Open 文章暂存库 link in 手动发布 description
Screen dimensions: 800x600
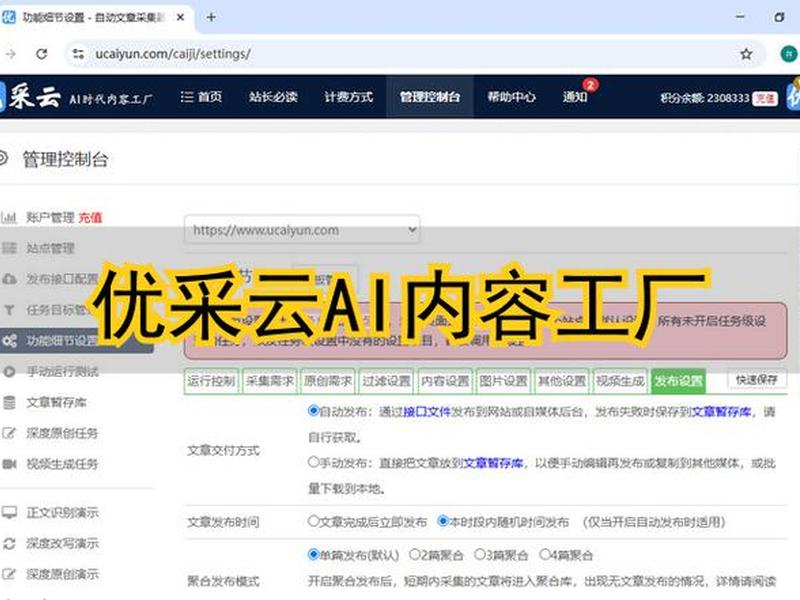click(x=493, y=463)
